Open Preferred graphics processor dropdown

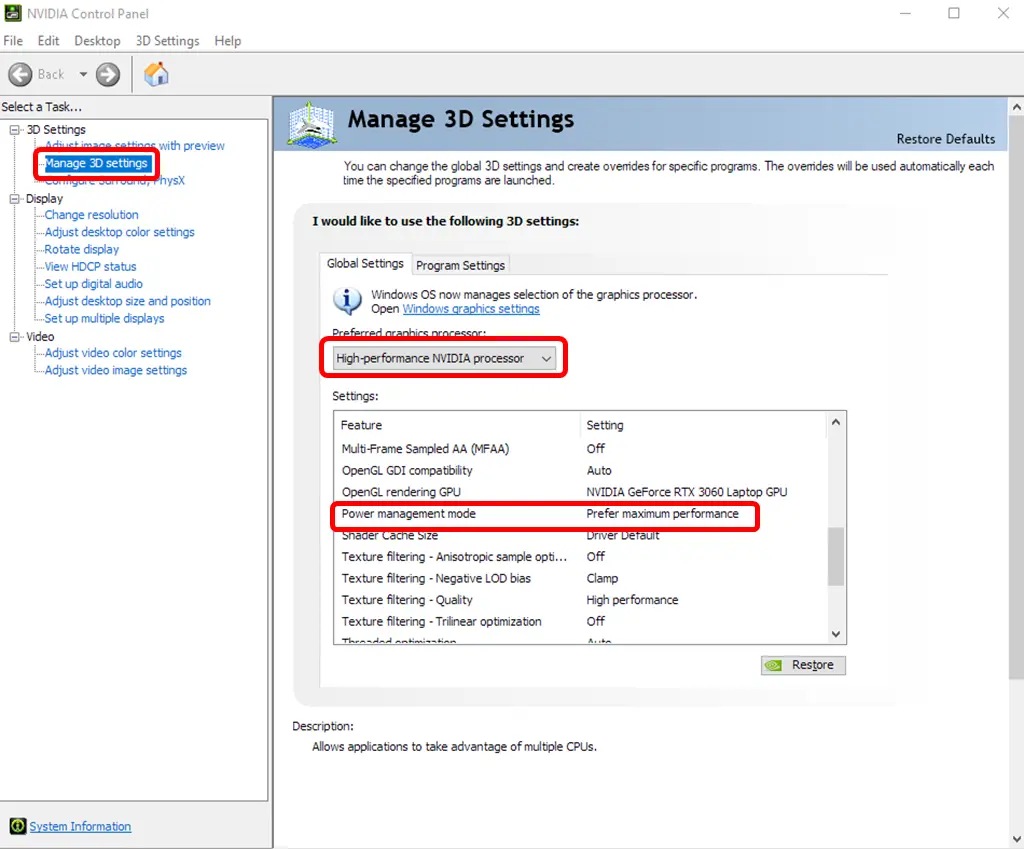pos(444,358)
